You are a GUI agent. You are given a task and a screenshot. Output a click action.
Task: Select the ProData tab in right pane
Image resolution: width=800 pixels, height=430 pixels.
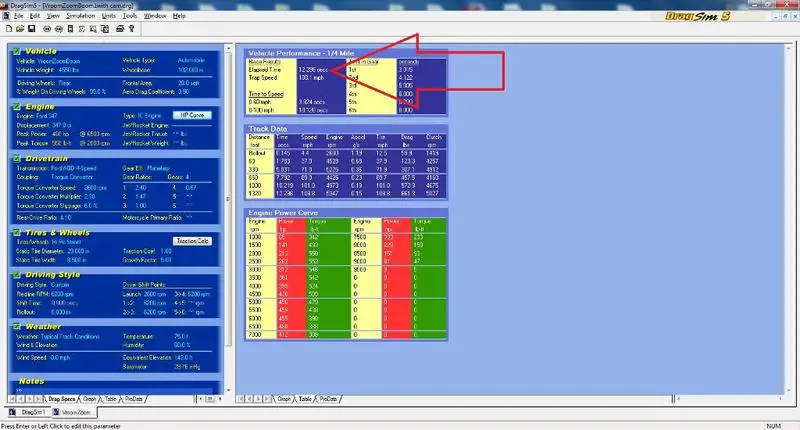(328, 399)
